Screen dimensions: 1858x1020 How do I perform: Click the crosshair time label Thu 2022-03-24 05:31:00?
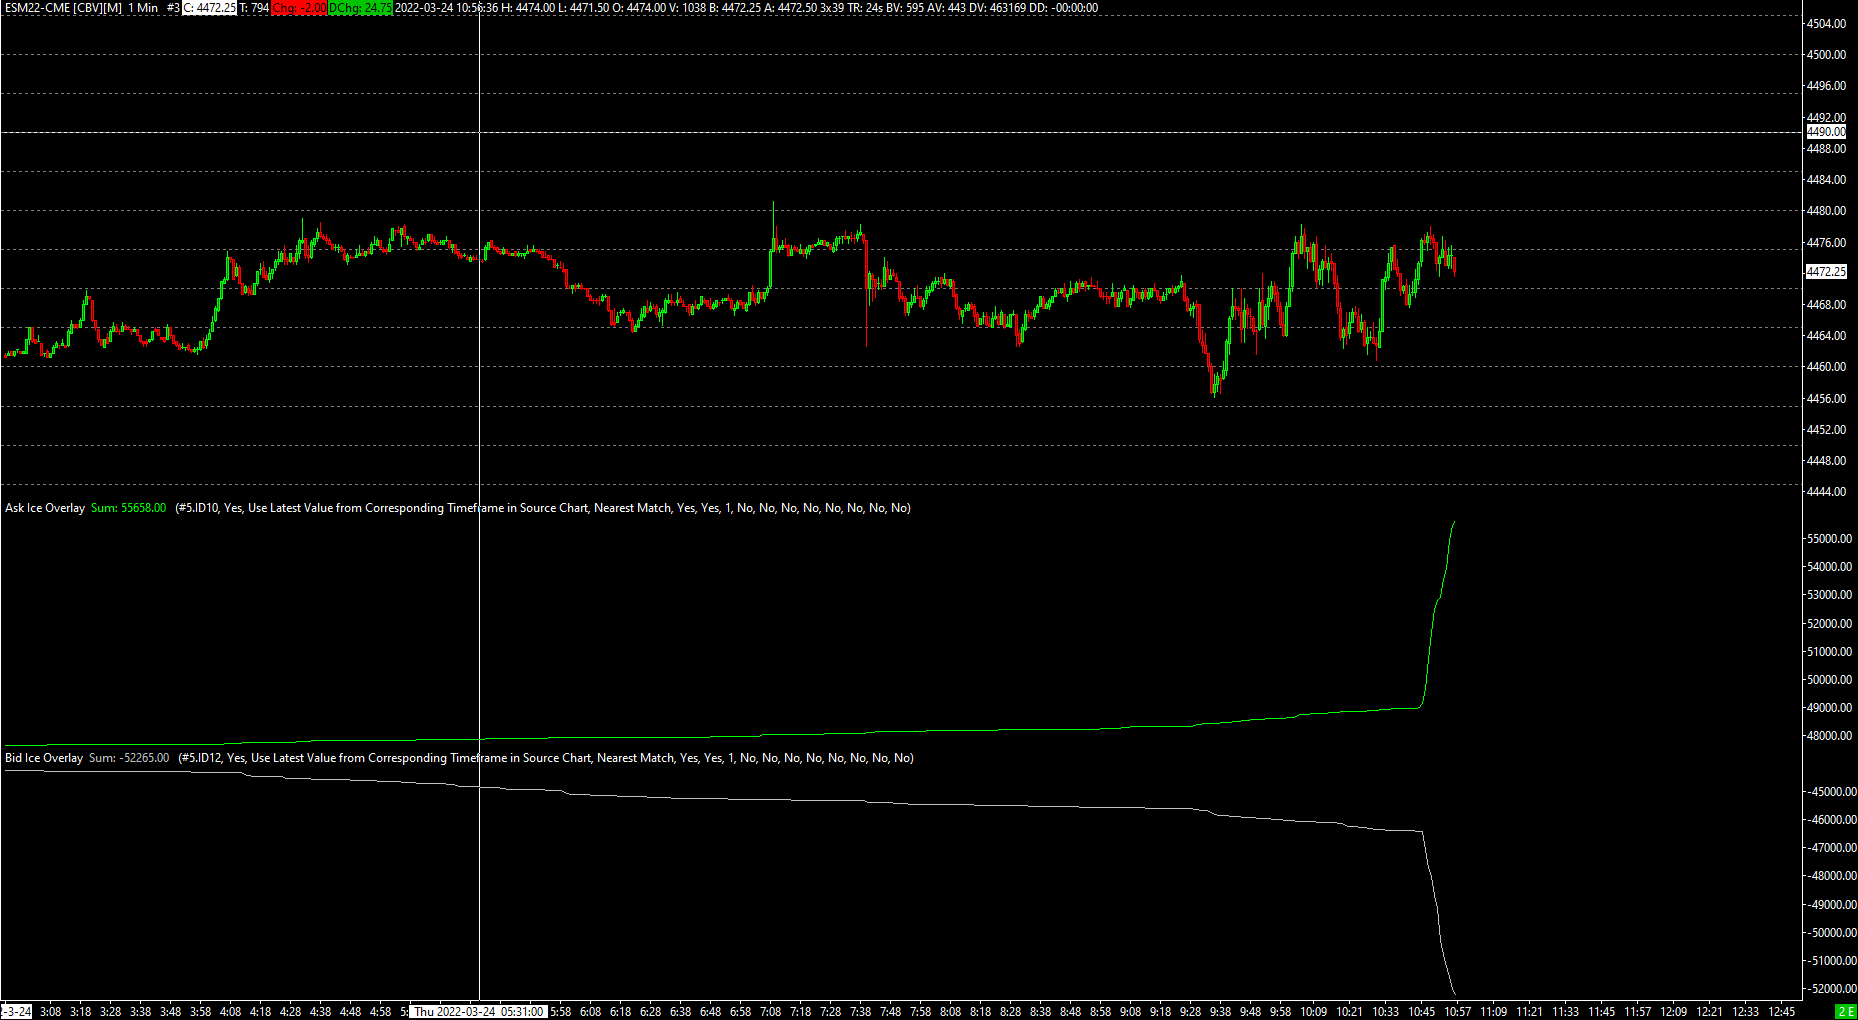point(479,1012)
